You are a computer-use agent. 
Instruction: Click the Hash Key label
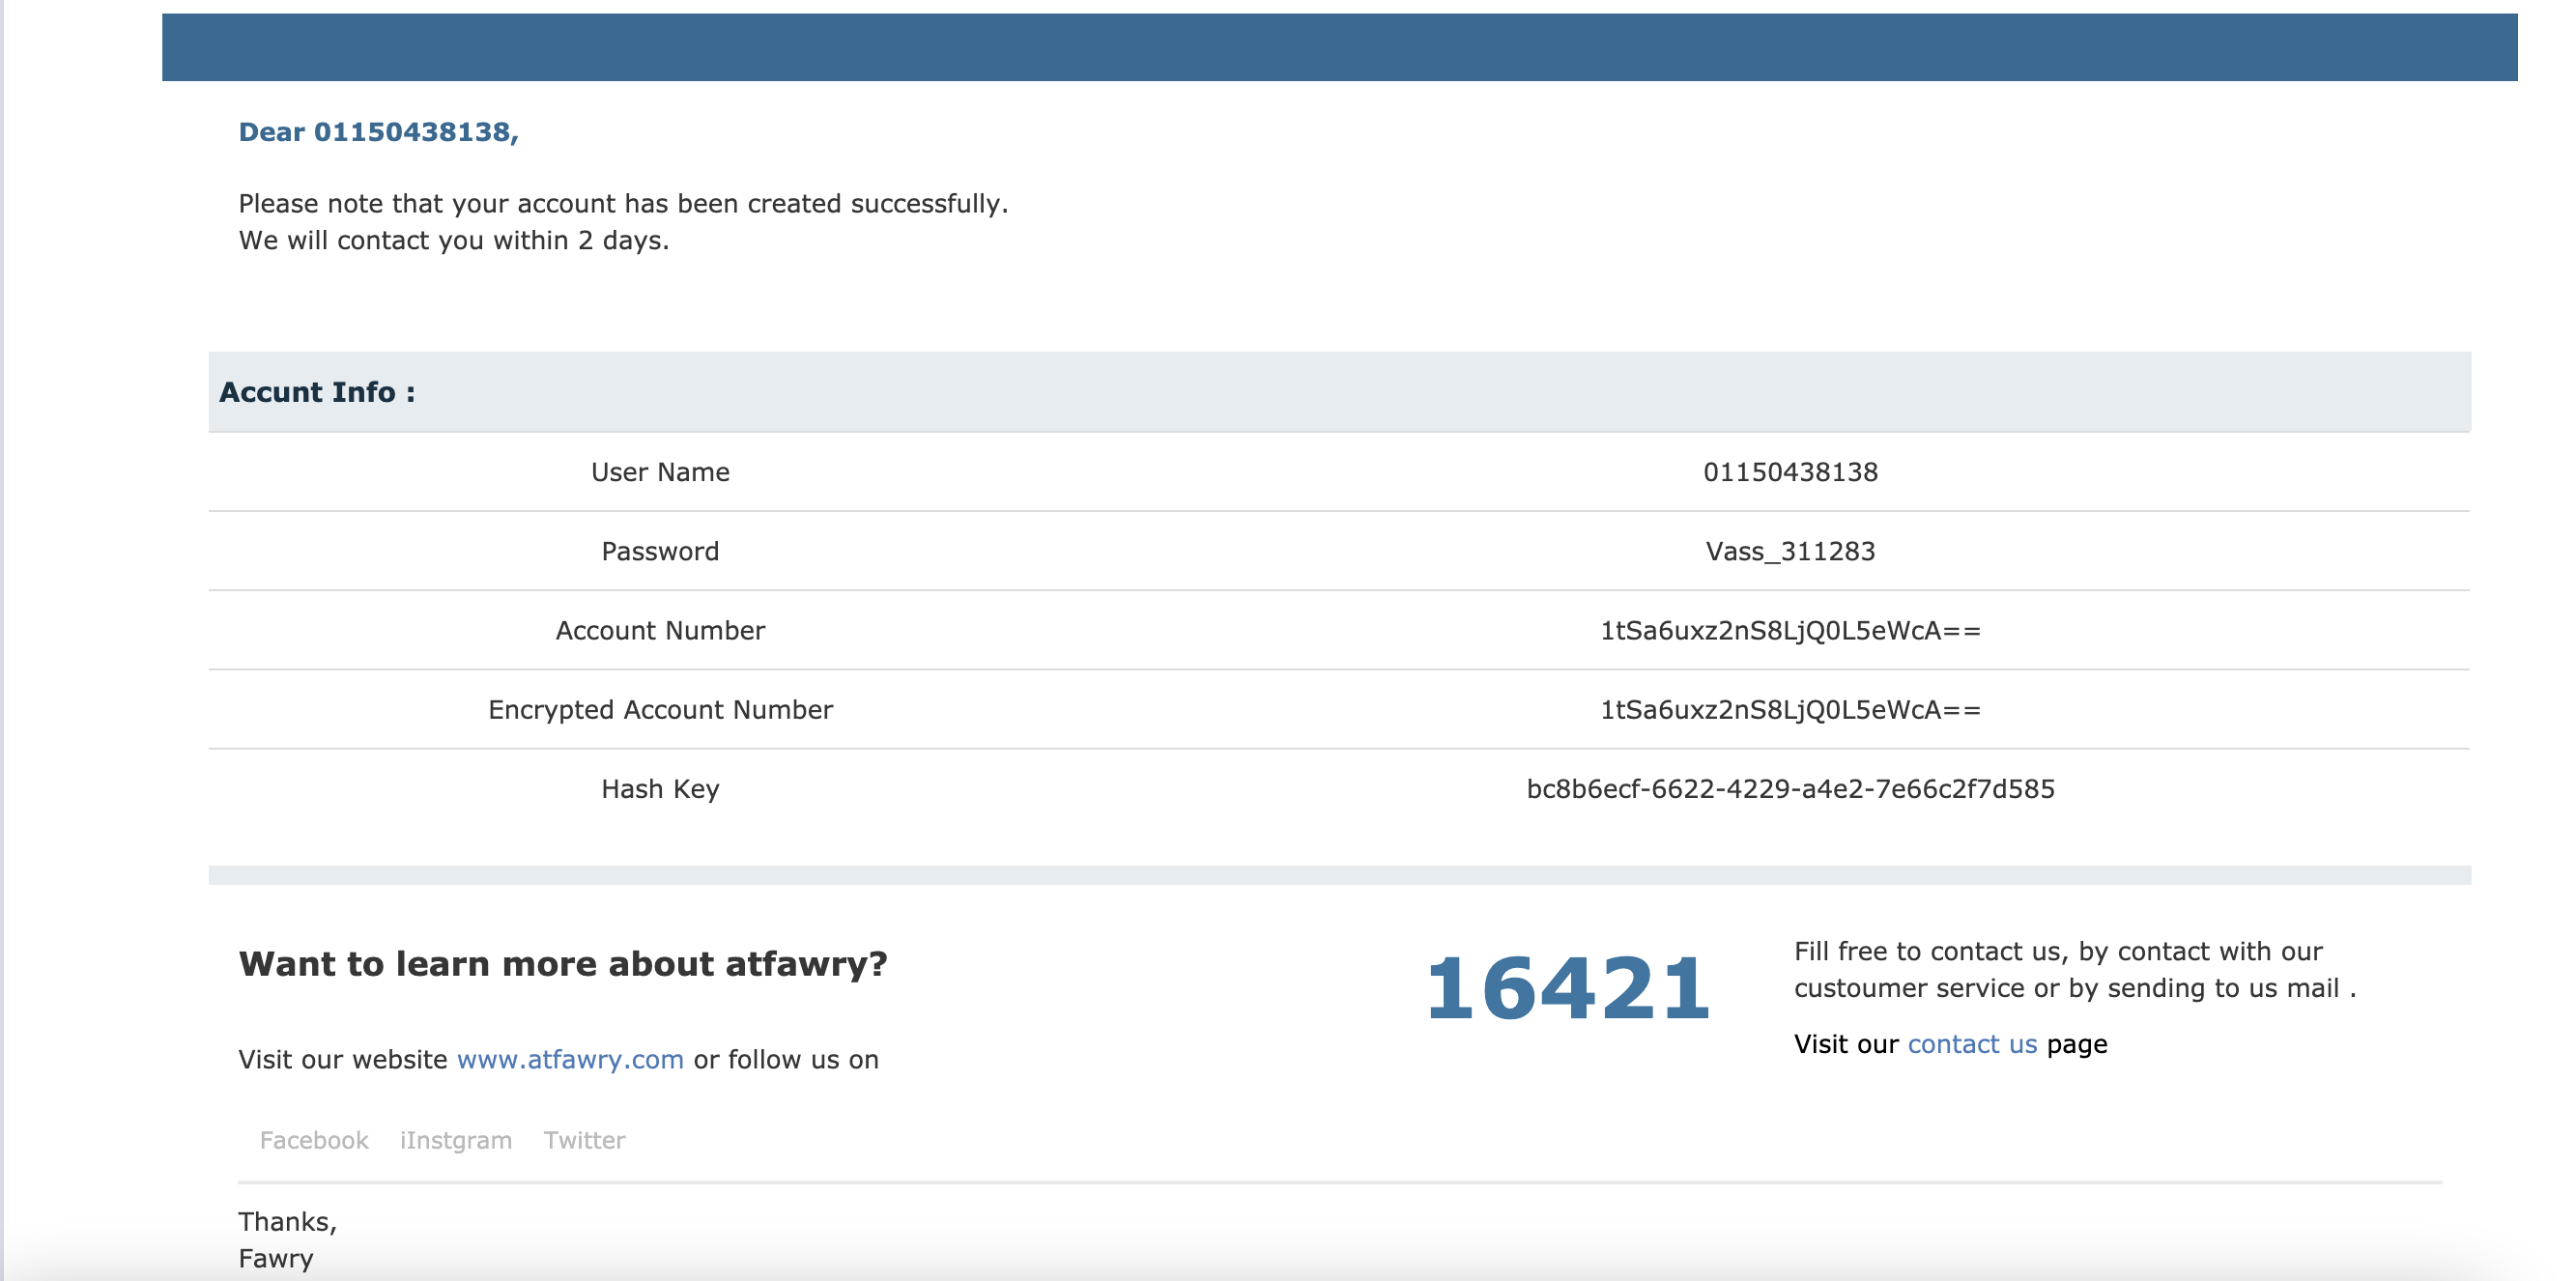(x=660, y=789)
